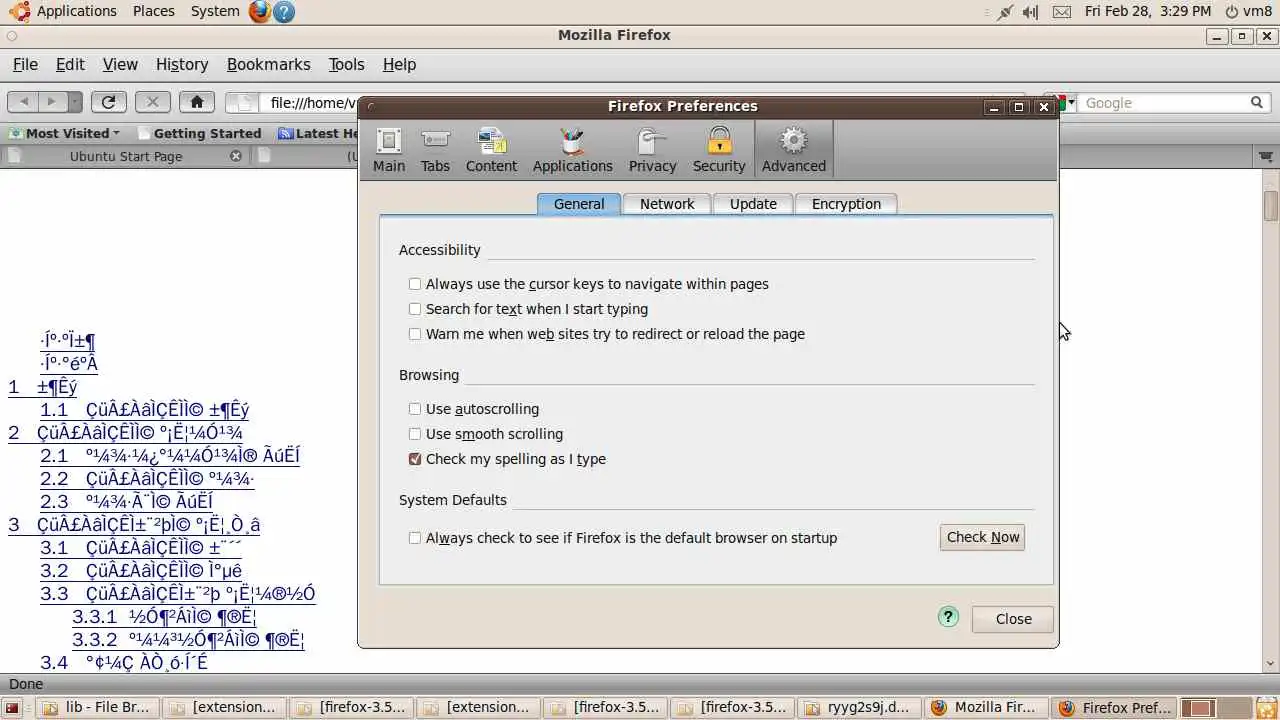Open the tab list dropdown arrow
1280x720 pixels.
coord(1266,156)
